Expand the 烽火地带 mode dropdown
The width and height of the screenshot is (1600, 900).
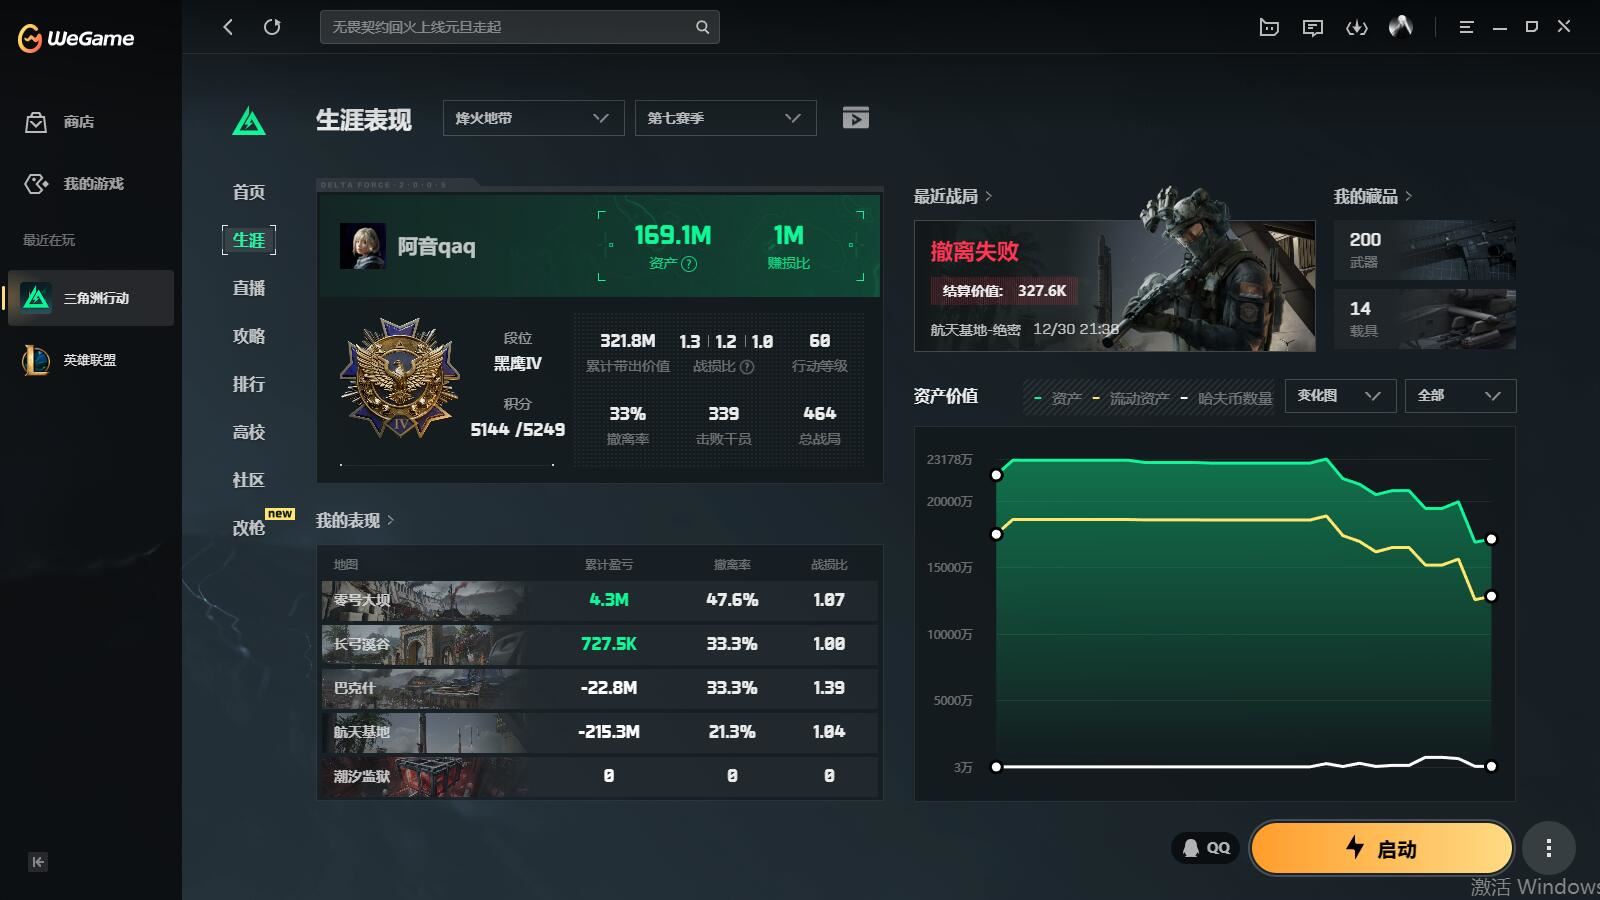coord(533,118)
